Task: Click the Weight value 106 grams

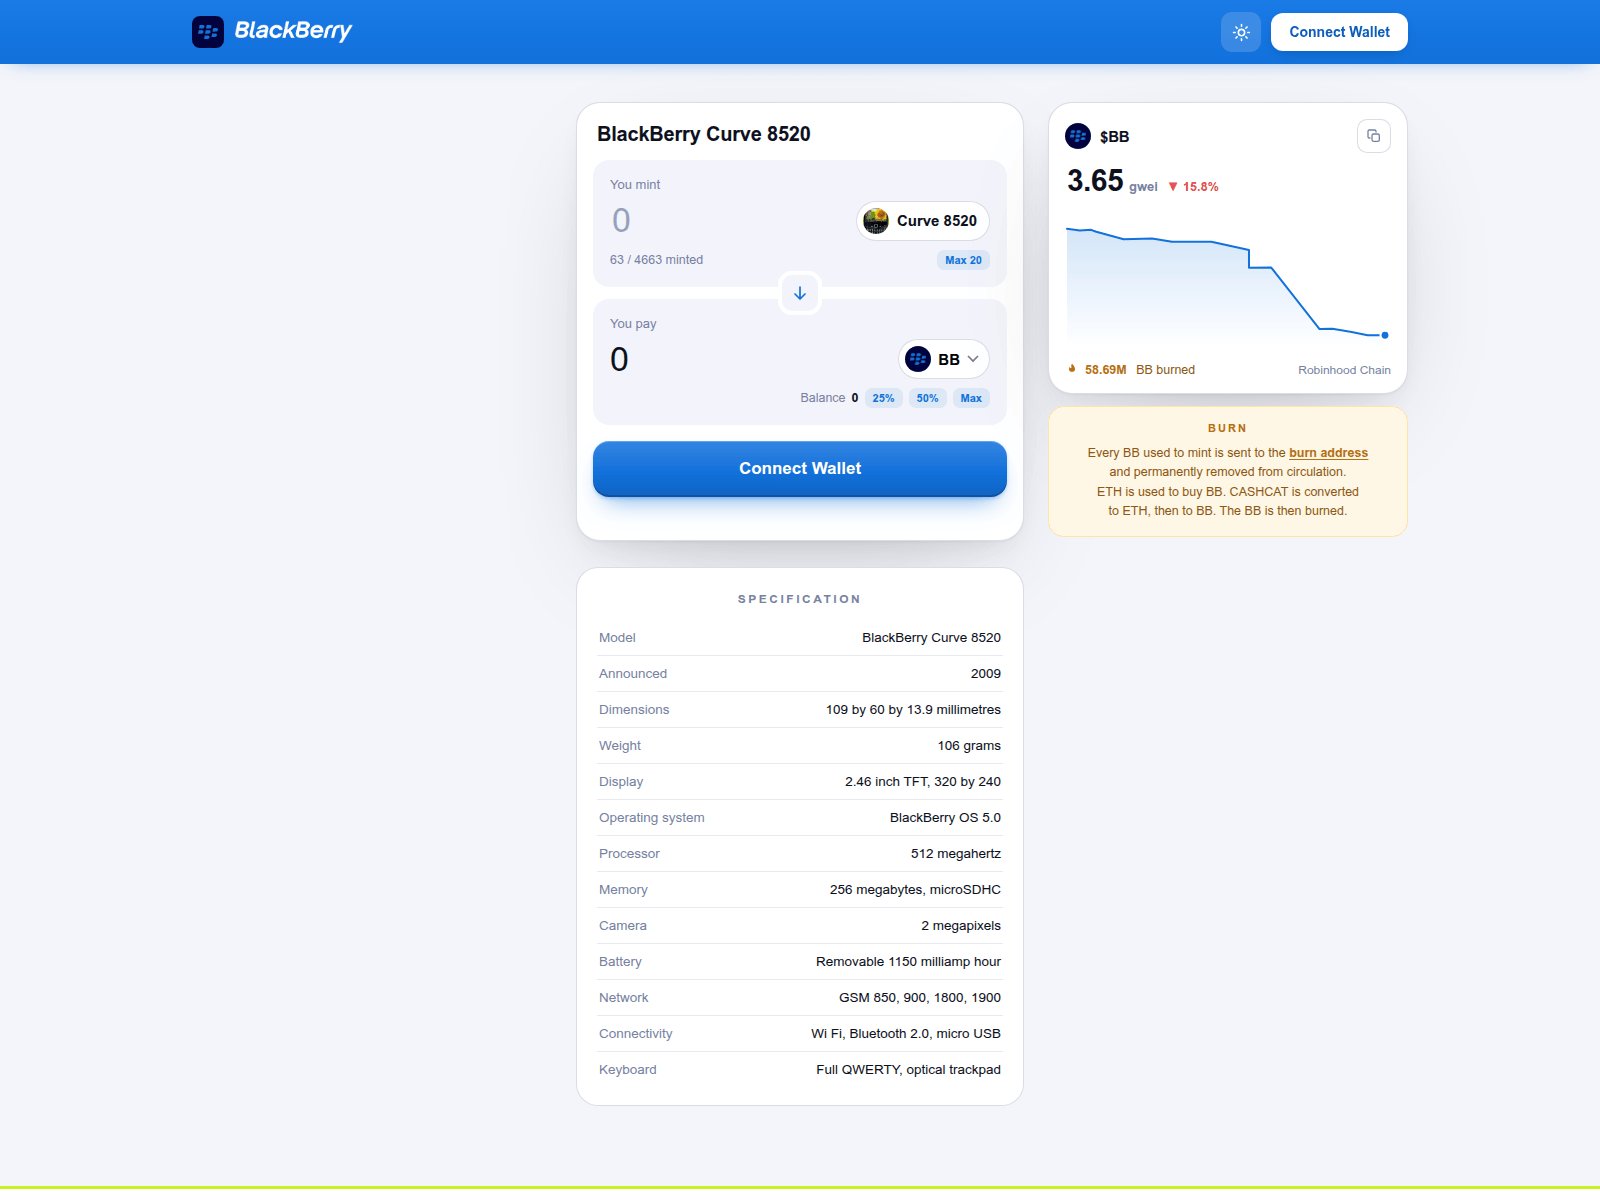Action: (x=969, y=746)
